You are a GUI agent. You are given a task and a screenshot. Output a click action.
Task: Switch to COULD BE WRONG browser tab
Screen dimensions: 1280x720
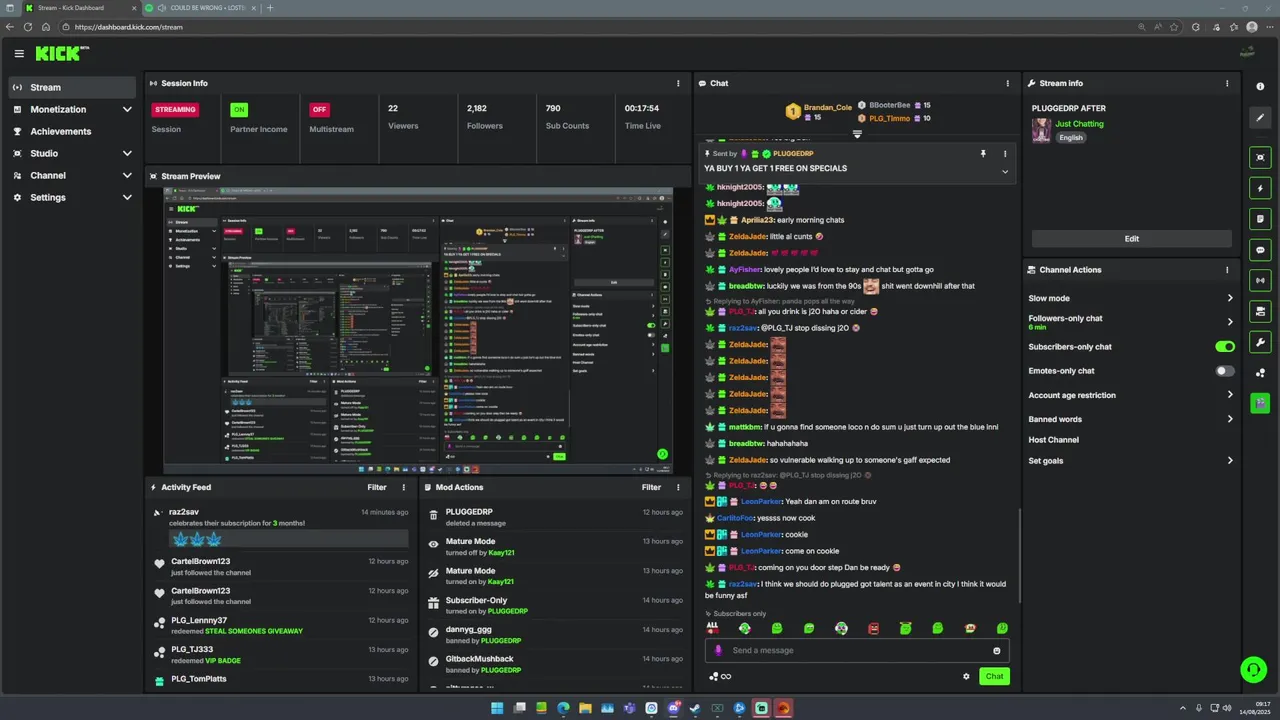[x=200, y=8]
